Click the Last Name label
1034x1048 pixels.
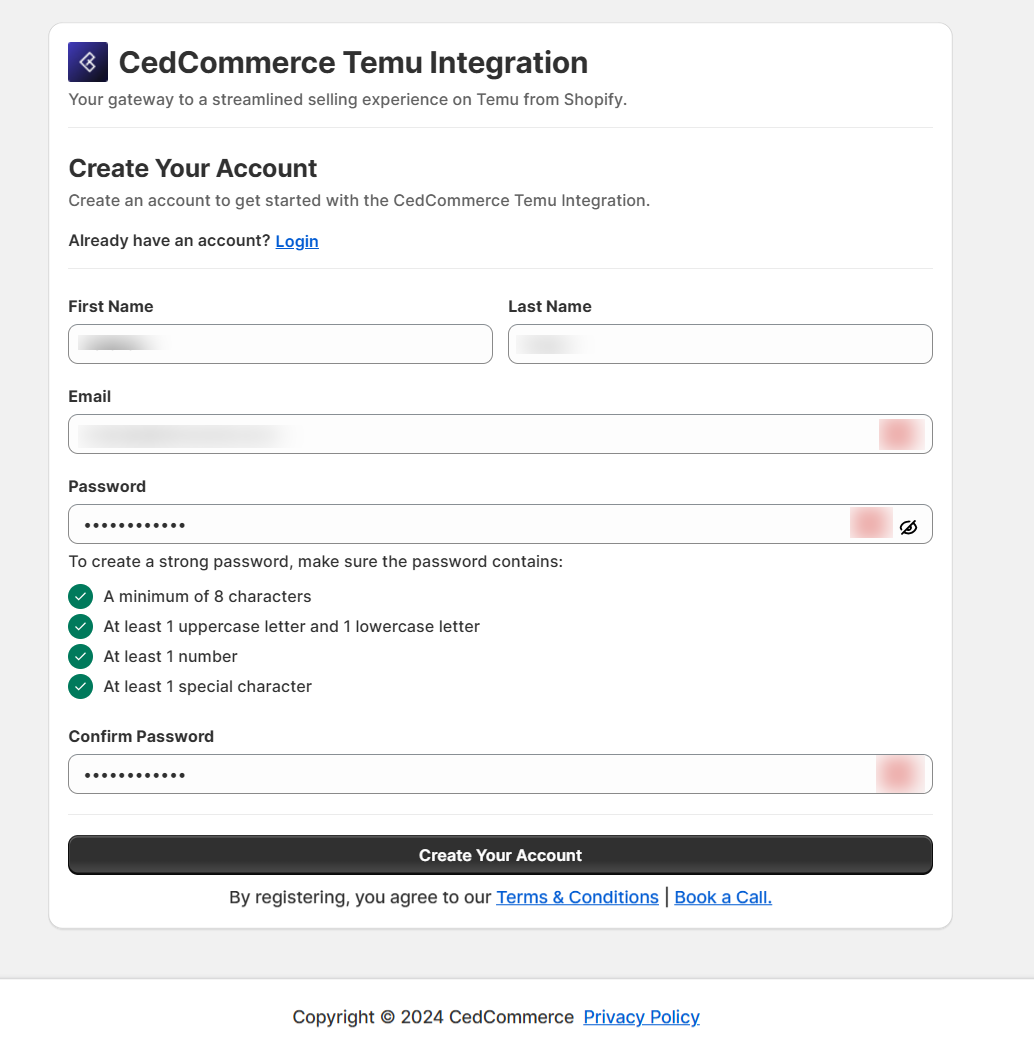(x=549, y=306)
